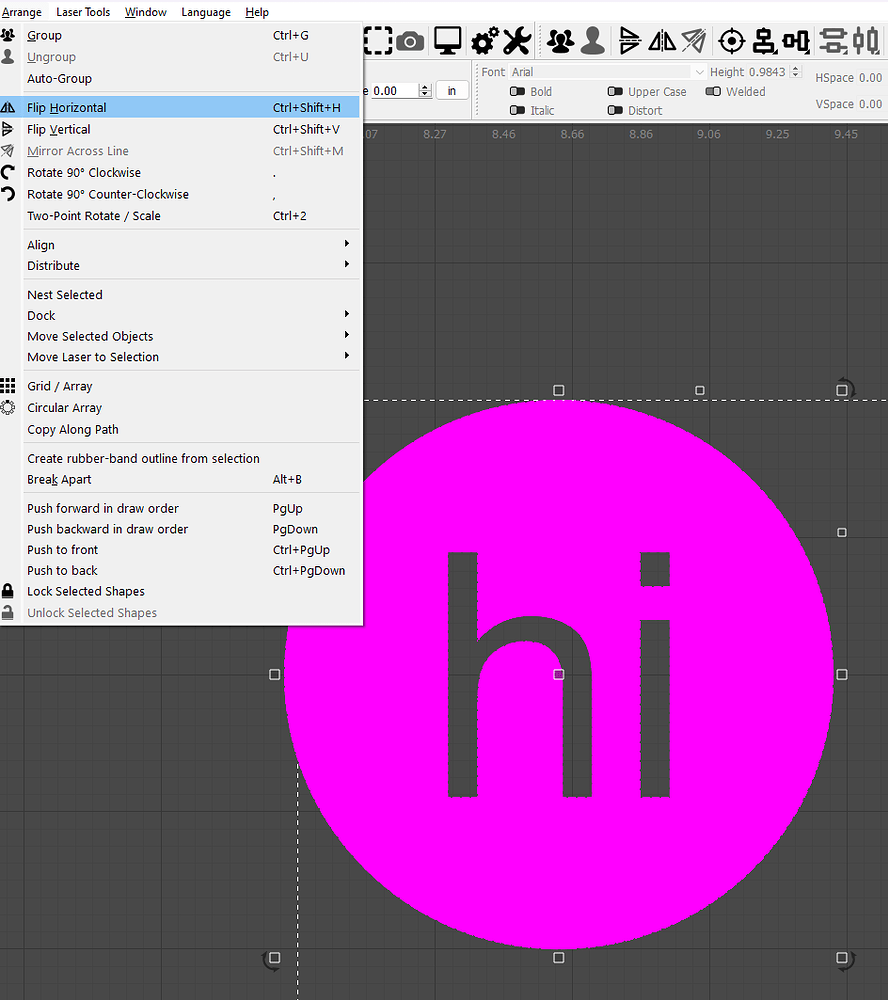This screenshot has height=1000, width=888.
Task: Click the Lock Selected Shapes padlock icon
Action: click(8, 591)
